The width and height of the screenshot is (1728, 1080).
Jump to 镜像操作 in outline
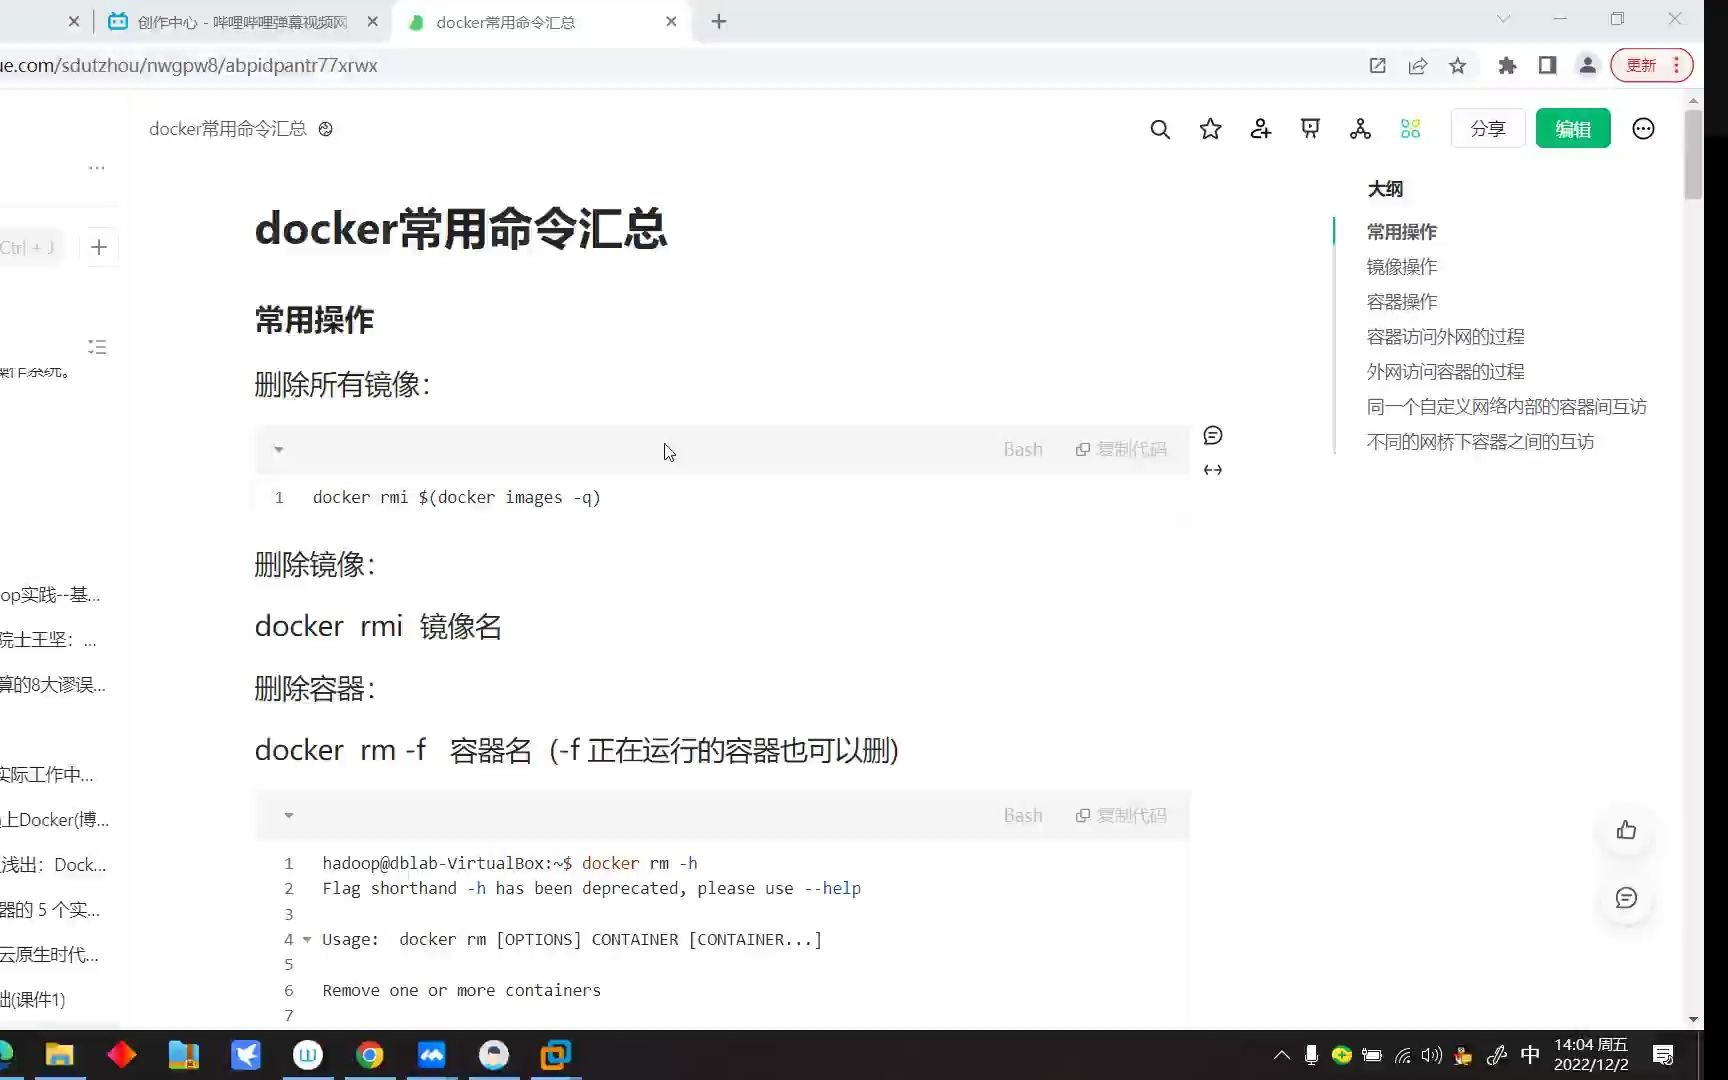pos(1401,267)
